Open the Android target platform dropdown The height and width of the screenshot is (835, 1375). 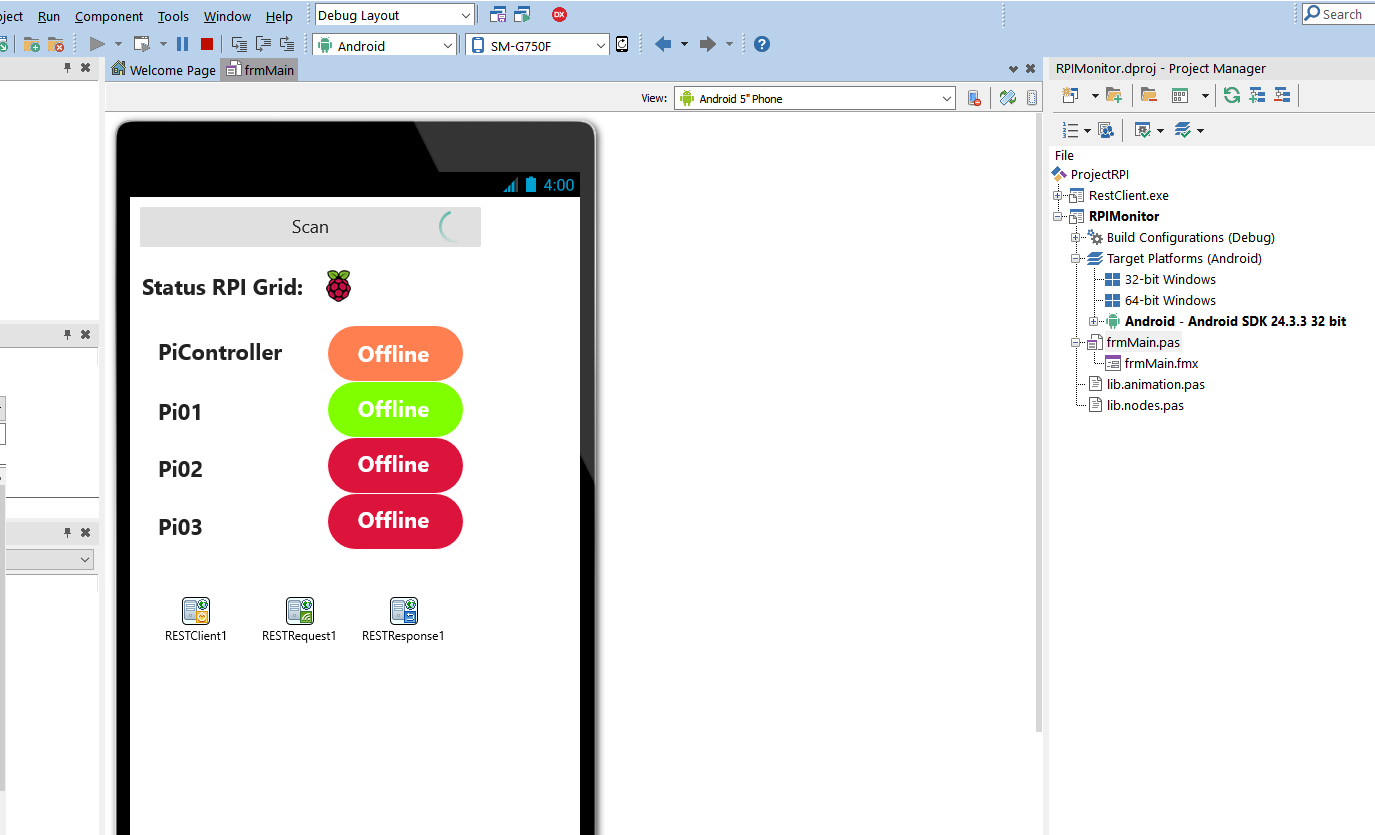[x=447, y=46]
